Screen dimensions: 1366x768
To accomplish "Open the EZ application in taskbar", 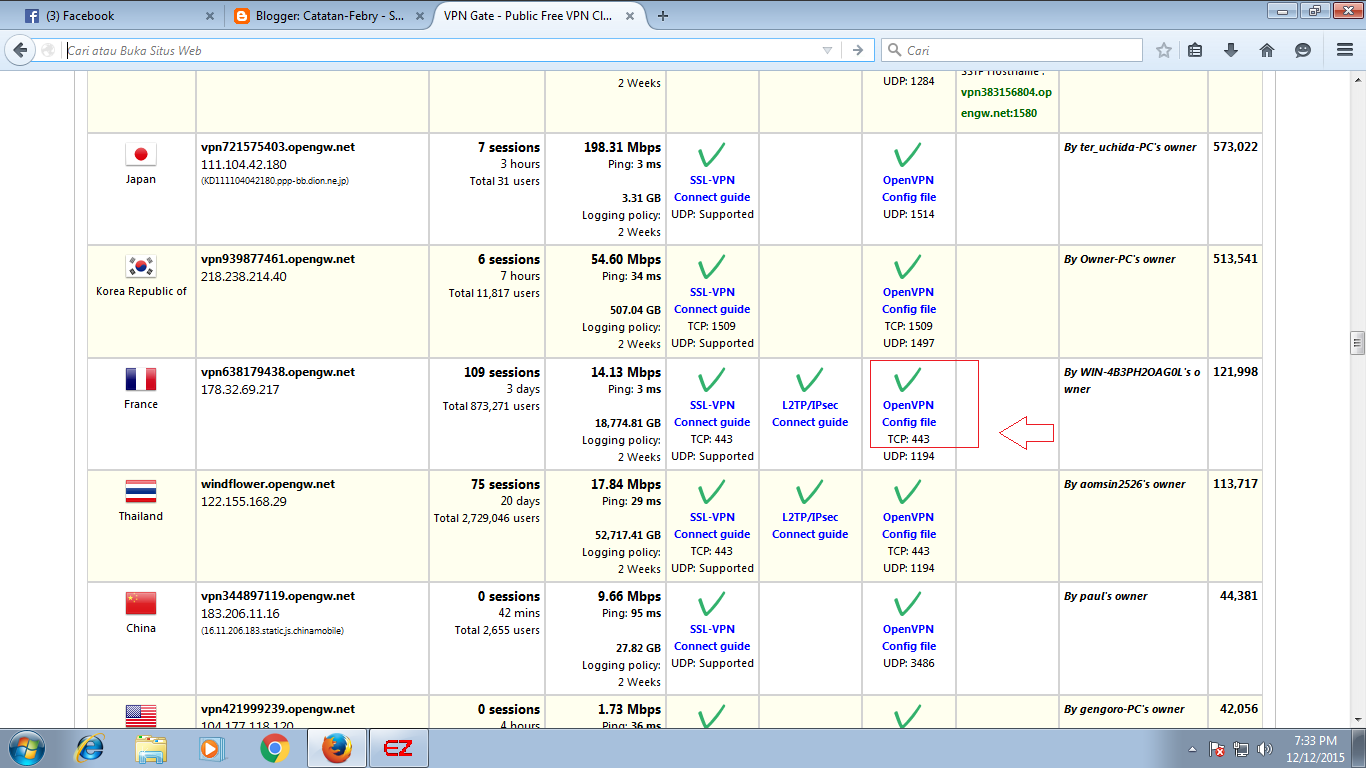I will [398, 748].
